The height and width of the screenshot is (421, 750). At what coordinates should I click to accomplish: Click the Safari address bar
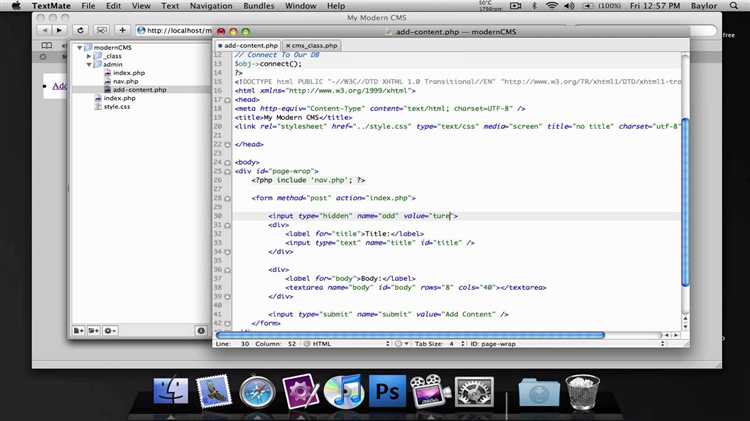tap(175, 30)
